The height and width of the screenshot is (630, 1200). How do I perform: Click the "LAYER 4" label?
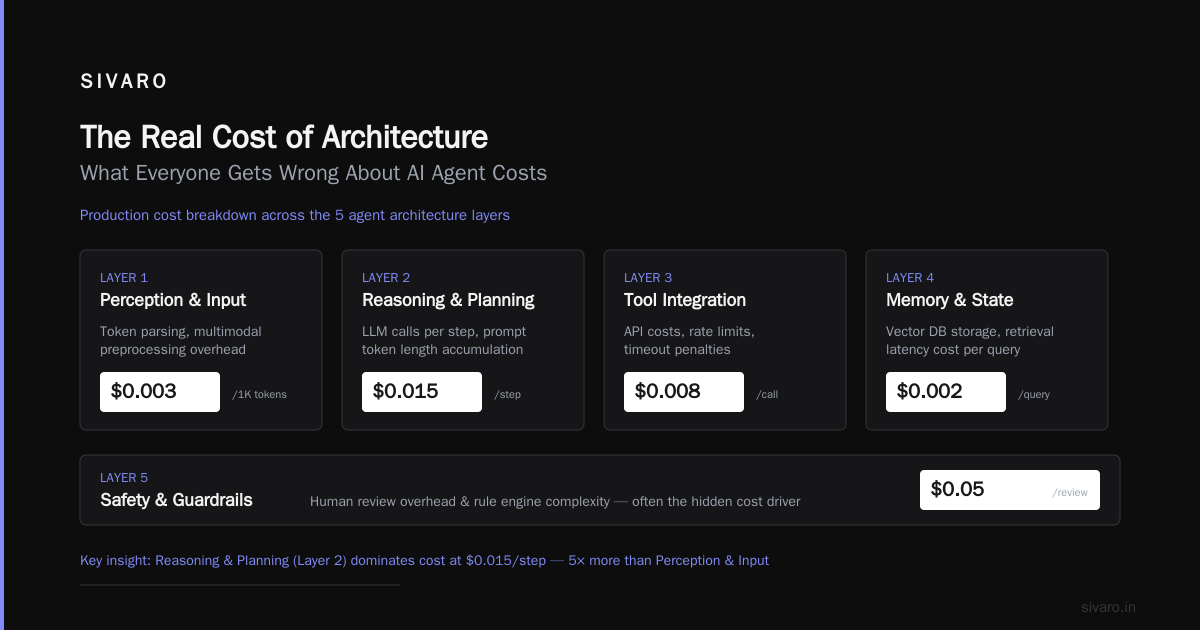[x=910, y=278]
